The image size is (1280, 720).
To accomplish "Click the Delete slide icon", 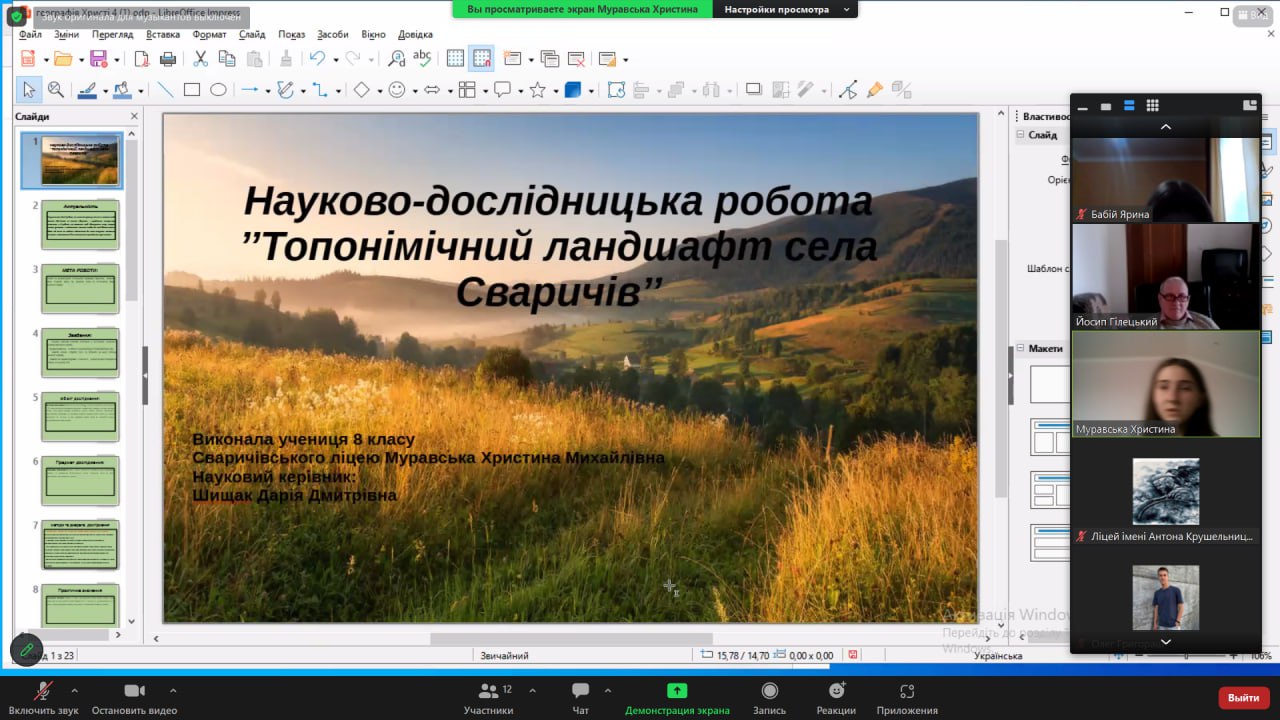I will [576, 59].
